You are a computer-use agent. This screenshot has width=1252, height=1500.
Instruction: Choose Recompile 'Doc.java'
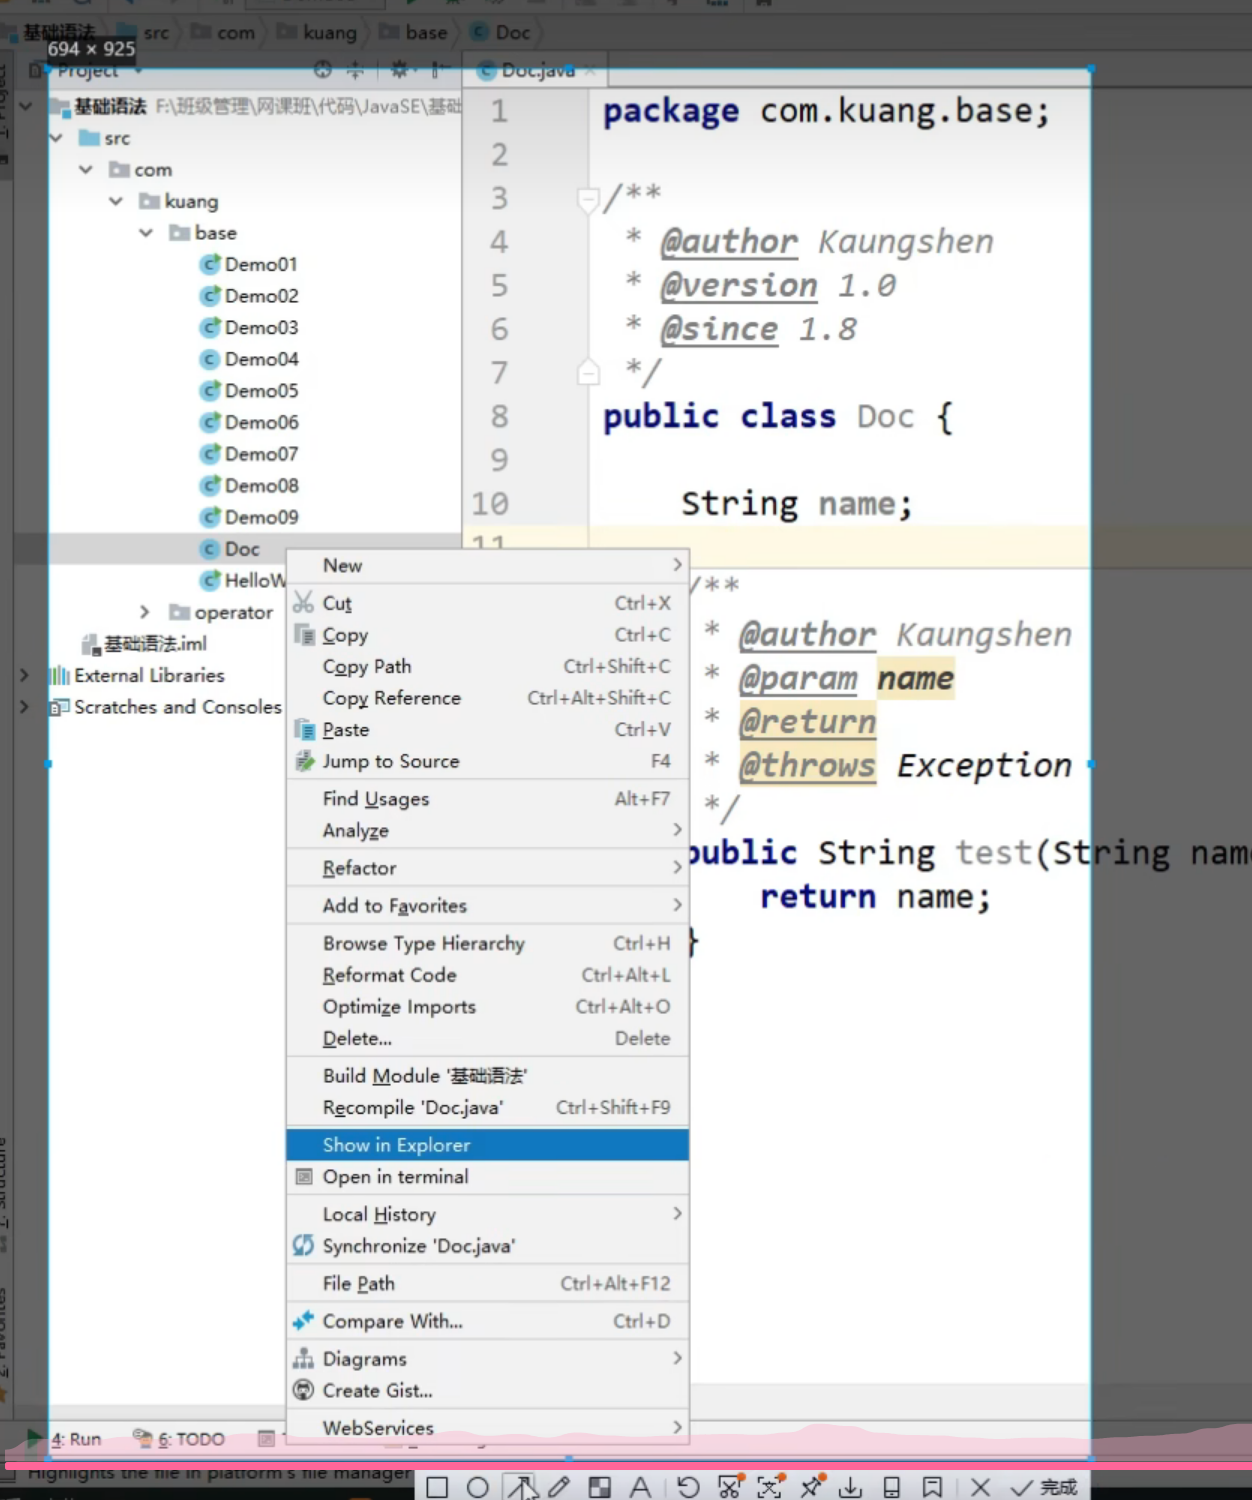[x=488, y=1108]
